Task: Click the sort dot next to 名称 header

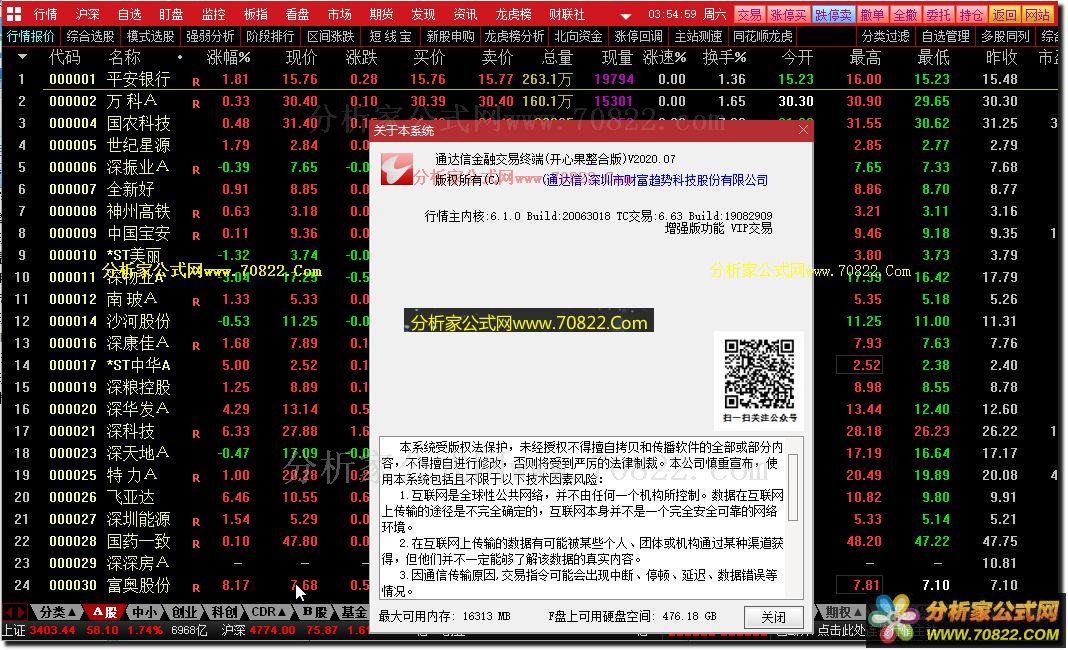Action: (180, 57)
